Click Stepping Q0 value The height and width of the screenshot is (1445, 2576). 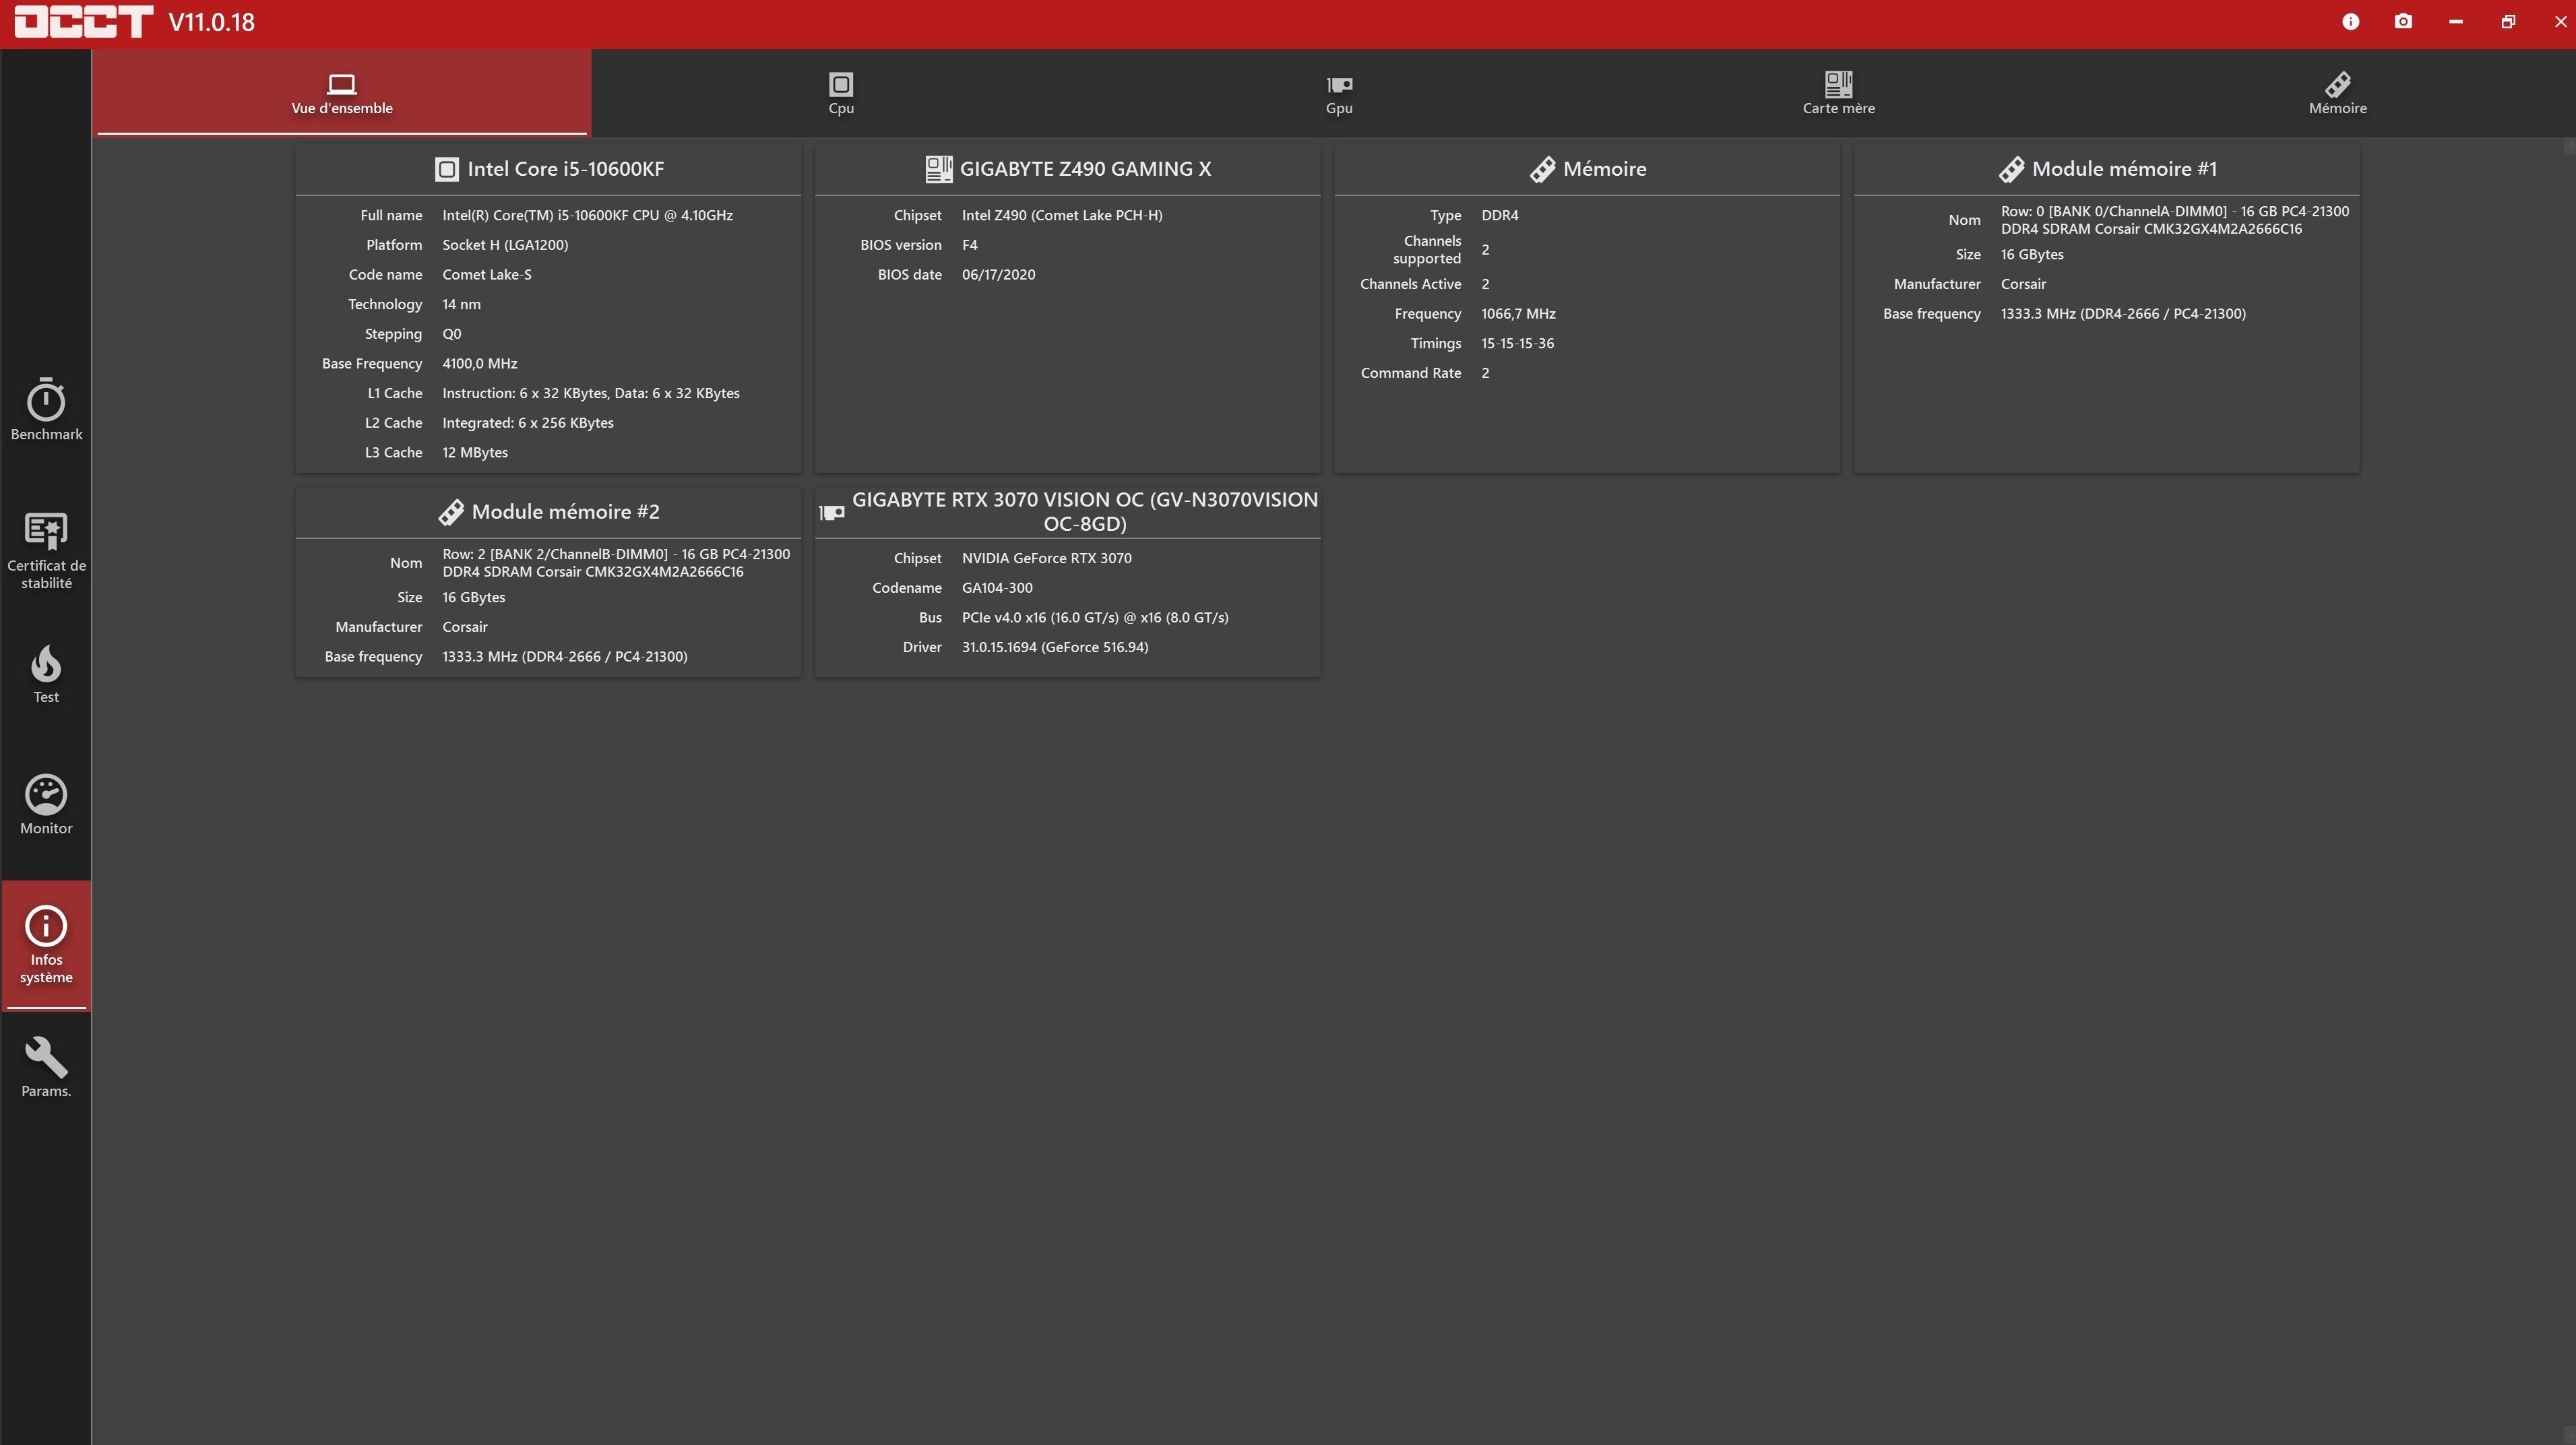coord(452,334)
